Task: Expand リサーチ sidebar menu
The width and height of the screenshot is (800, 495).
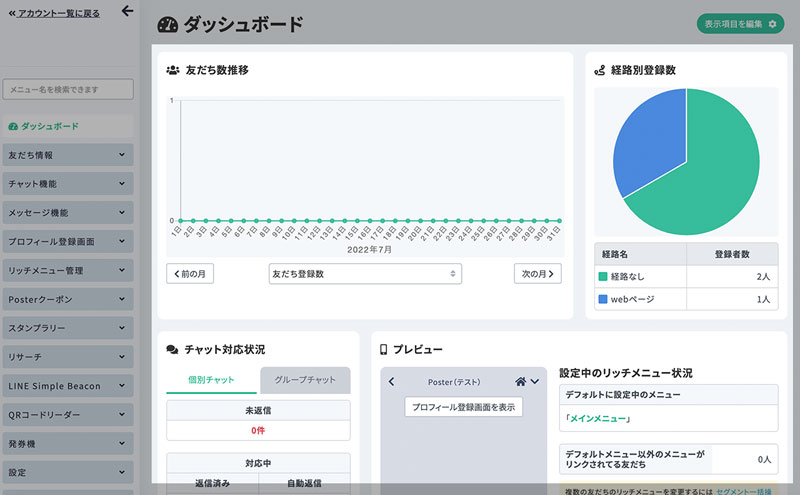Action: pos(68,357)
